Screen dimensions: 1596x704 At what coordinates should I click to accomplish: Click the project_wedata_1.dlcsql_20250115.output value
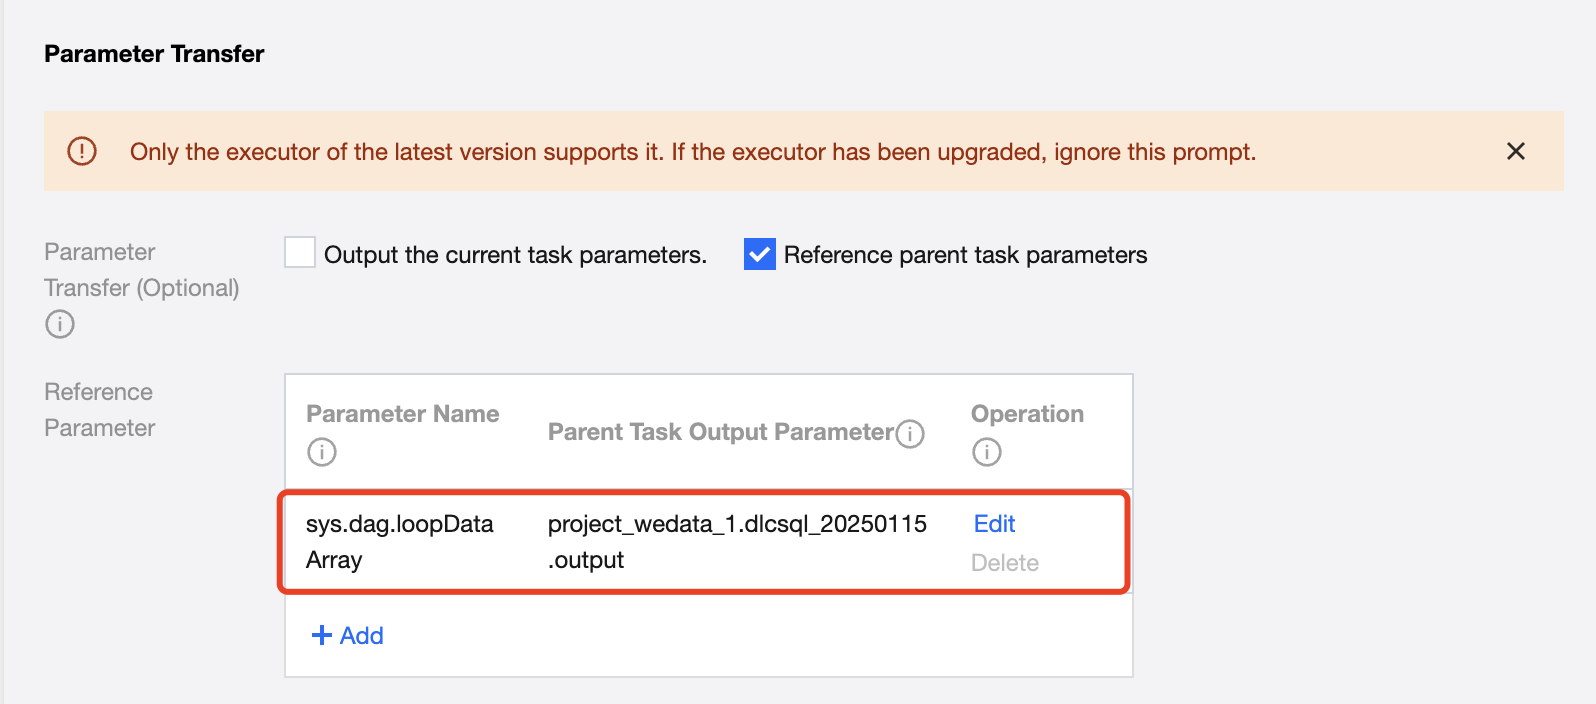coord(736,541)
